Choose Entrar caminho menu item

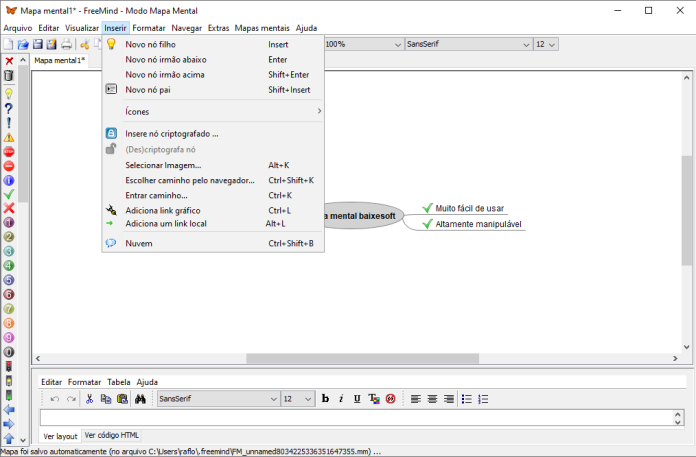pyautogui.click(x=213, y=195)
